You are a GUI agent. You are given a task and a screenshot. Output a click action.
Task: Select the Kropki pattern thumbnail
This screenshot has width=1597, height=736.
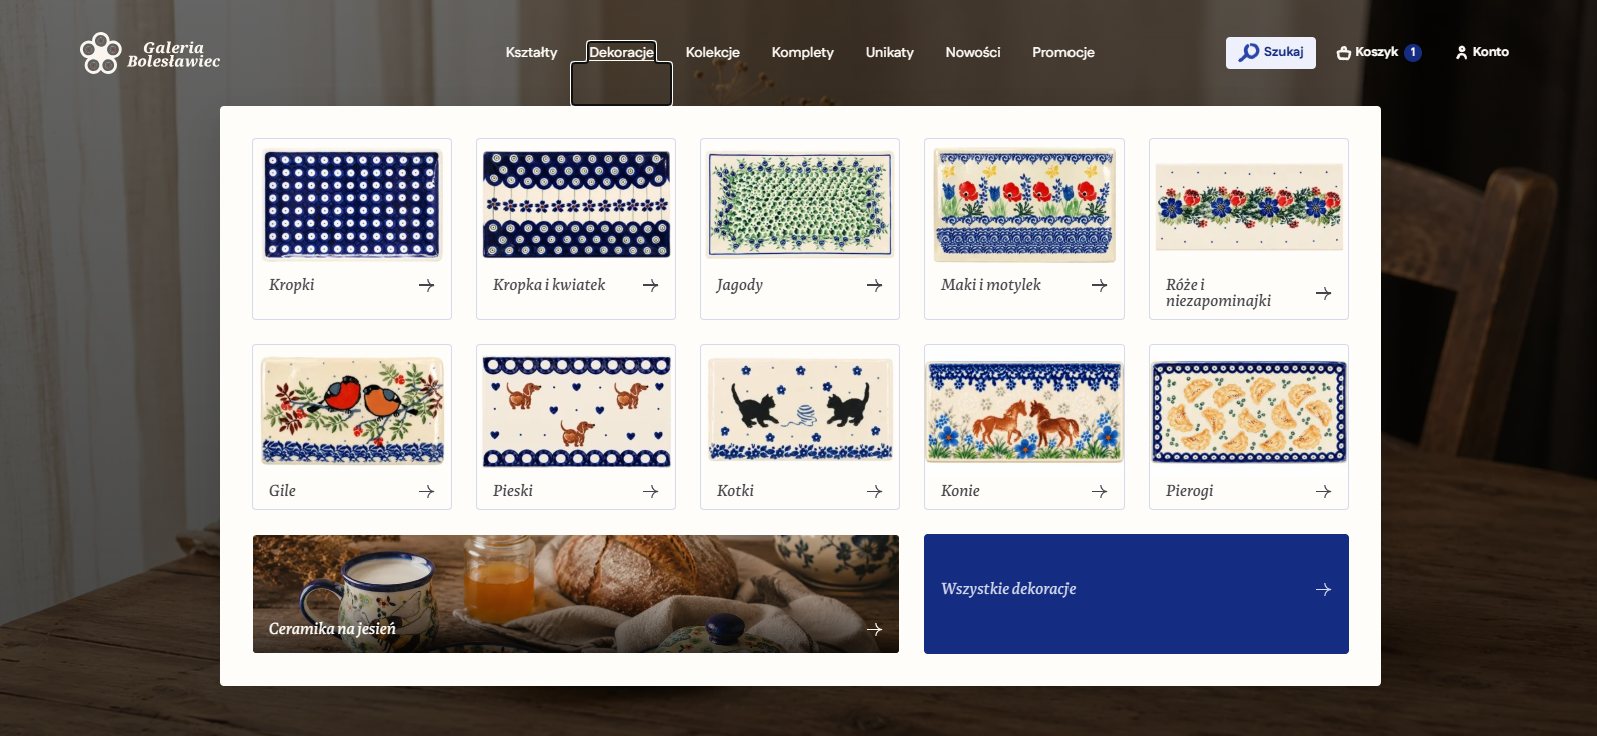[x=352, y=205]
